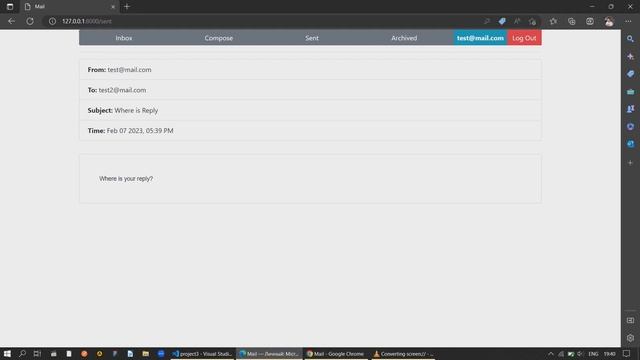Open the Archived mailbox

(x=404, y=38)
